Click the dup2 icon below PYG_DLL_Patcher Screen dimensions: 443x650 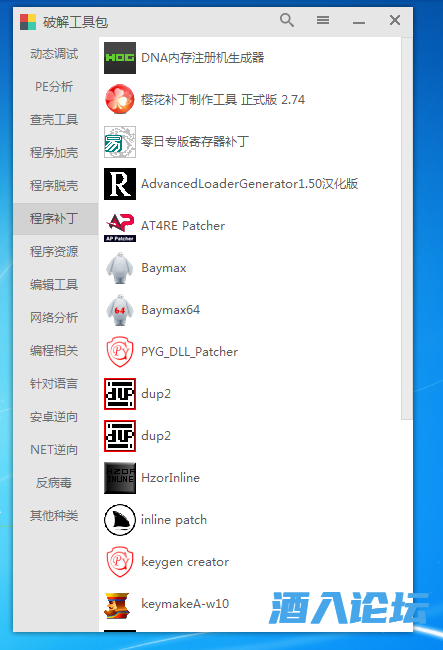click(x=120, y=394)
